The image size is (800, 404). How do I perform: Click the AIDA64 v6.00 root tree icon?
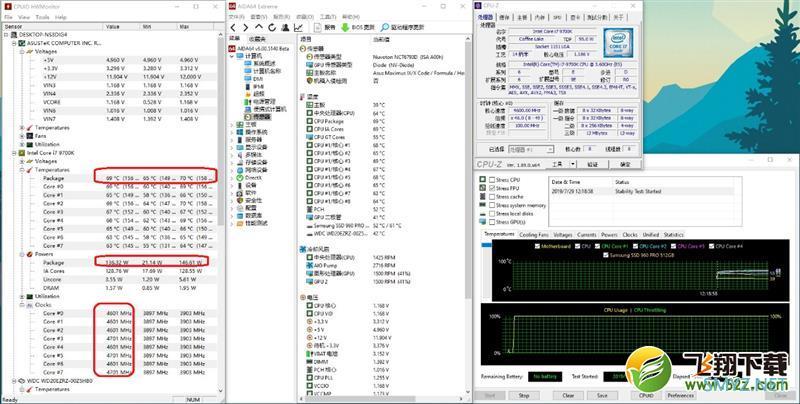(233, 48)
